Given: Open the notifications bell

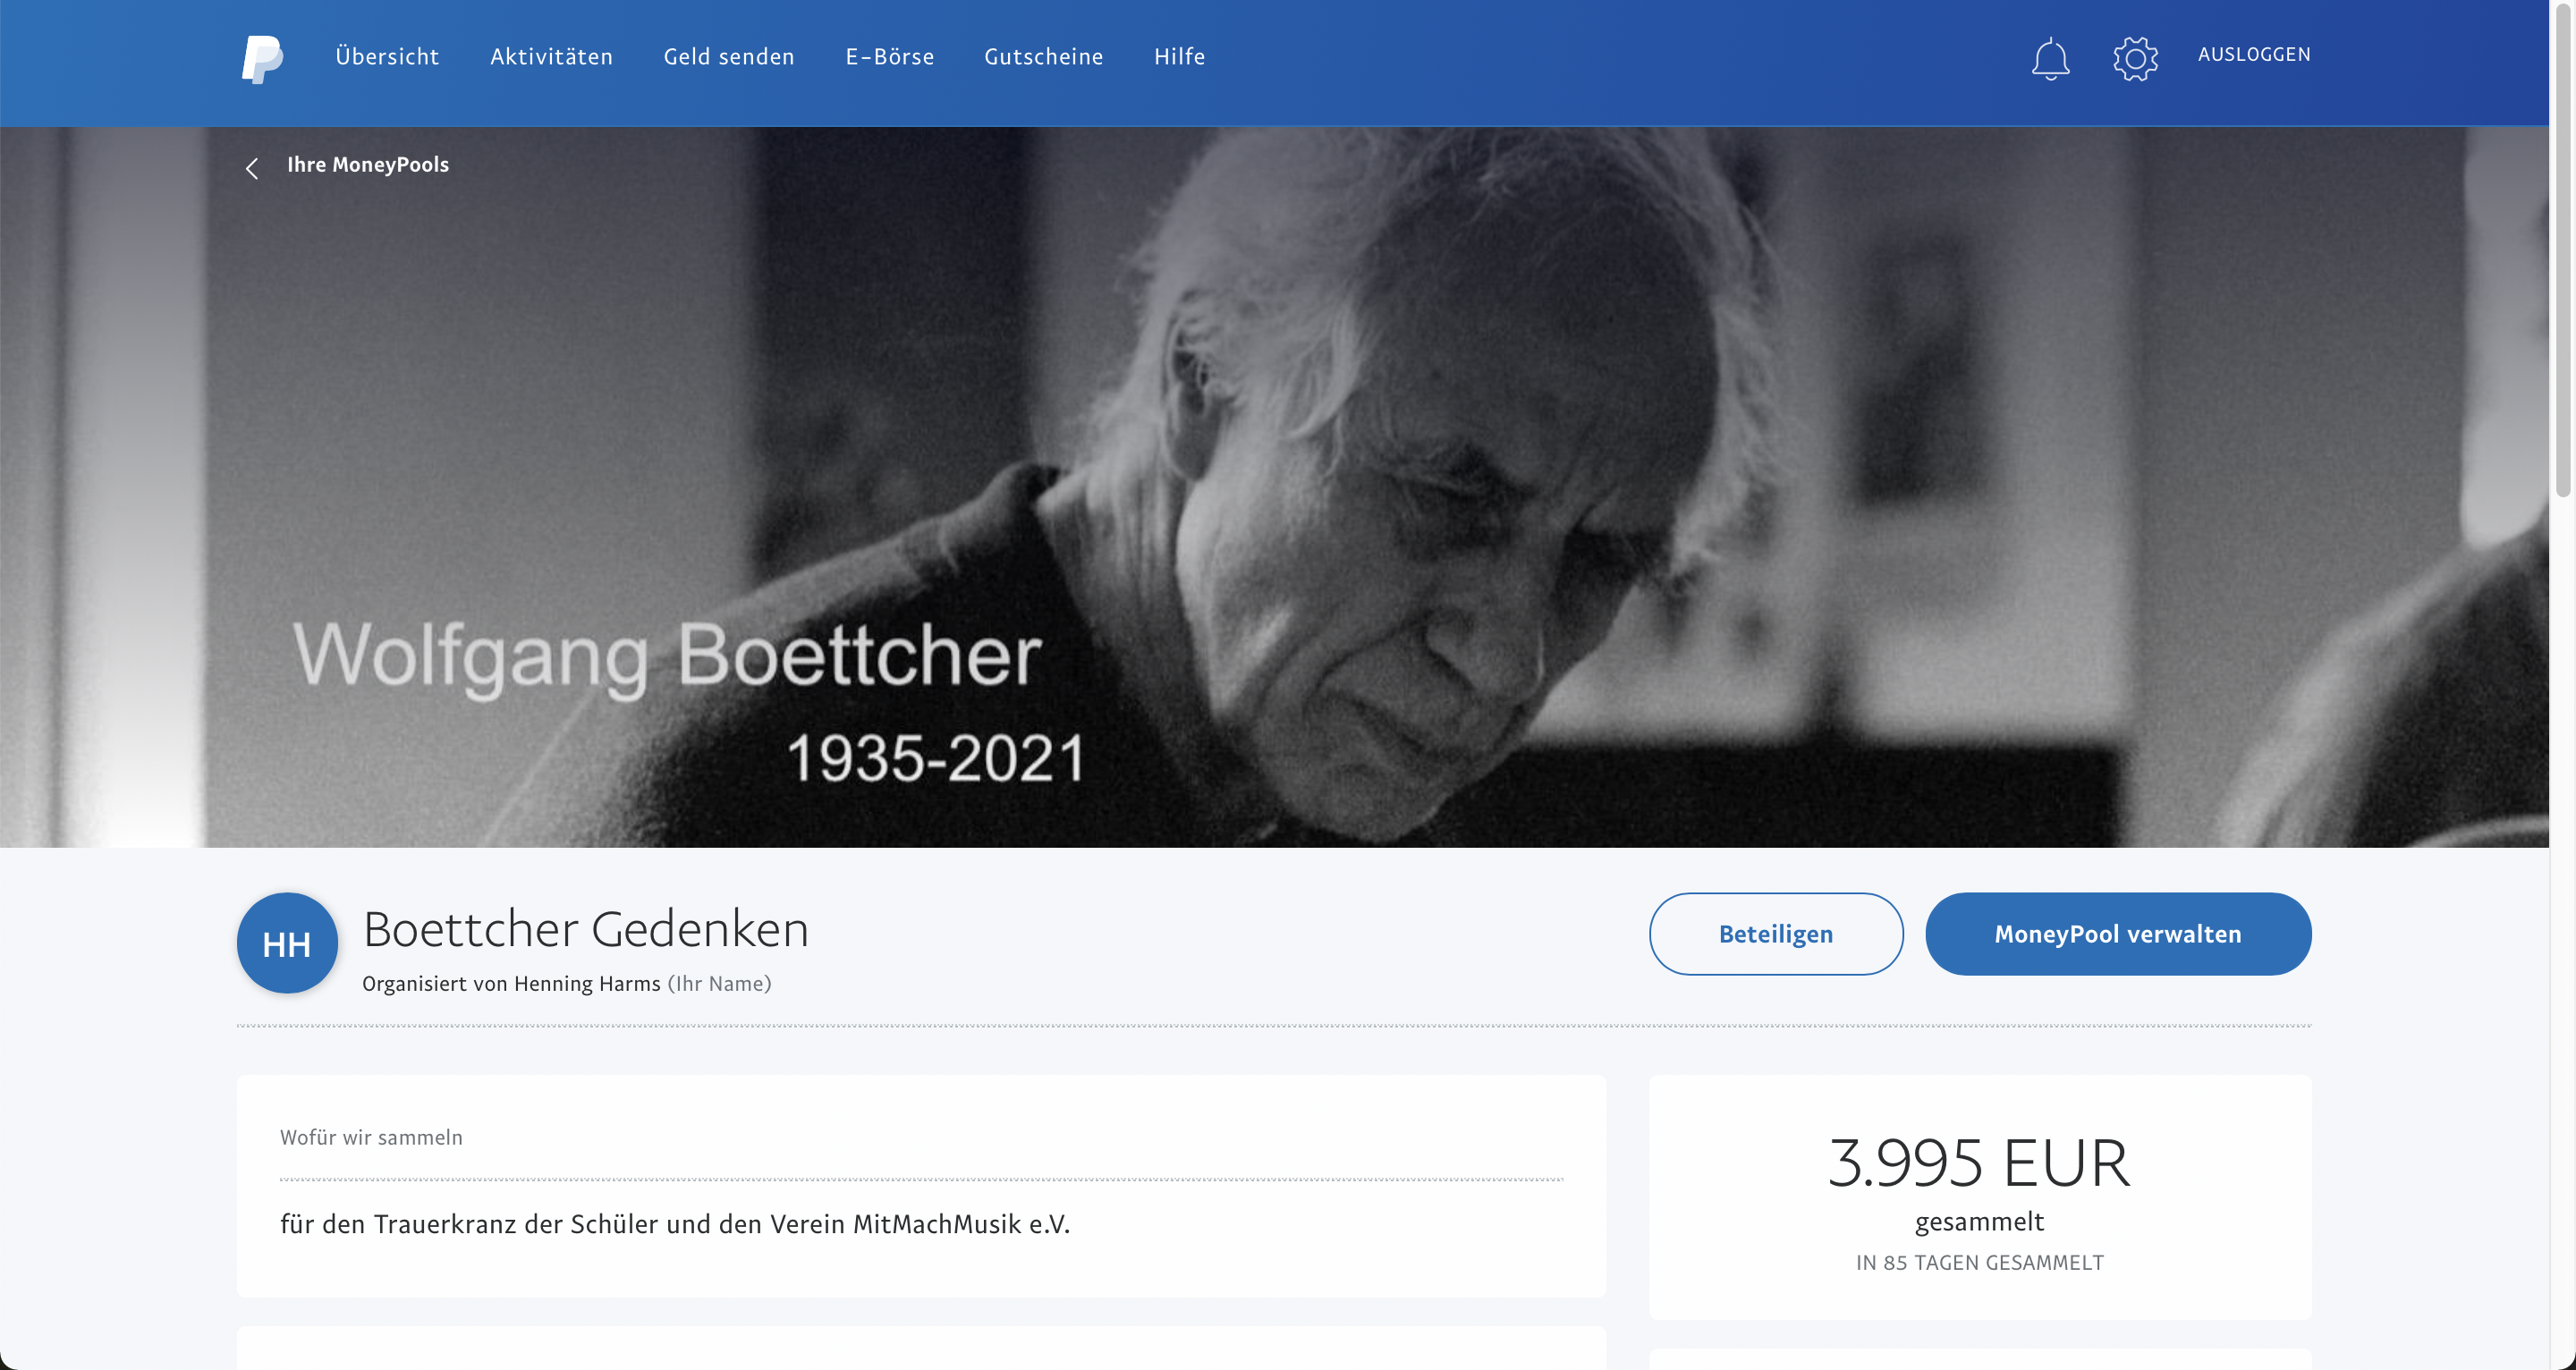Looking at the screenshot, I should click(2050, 58).
